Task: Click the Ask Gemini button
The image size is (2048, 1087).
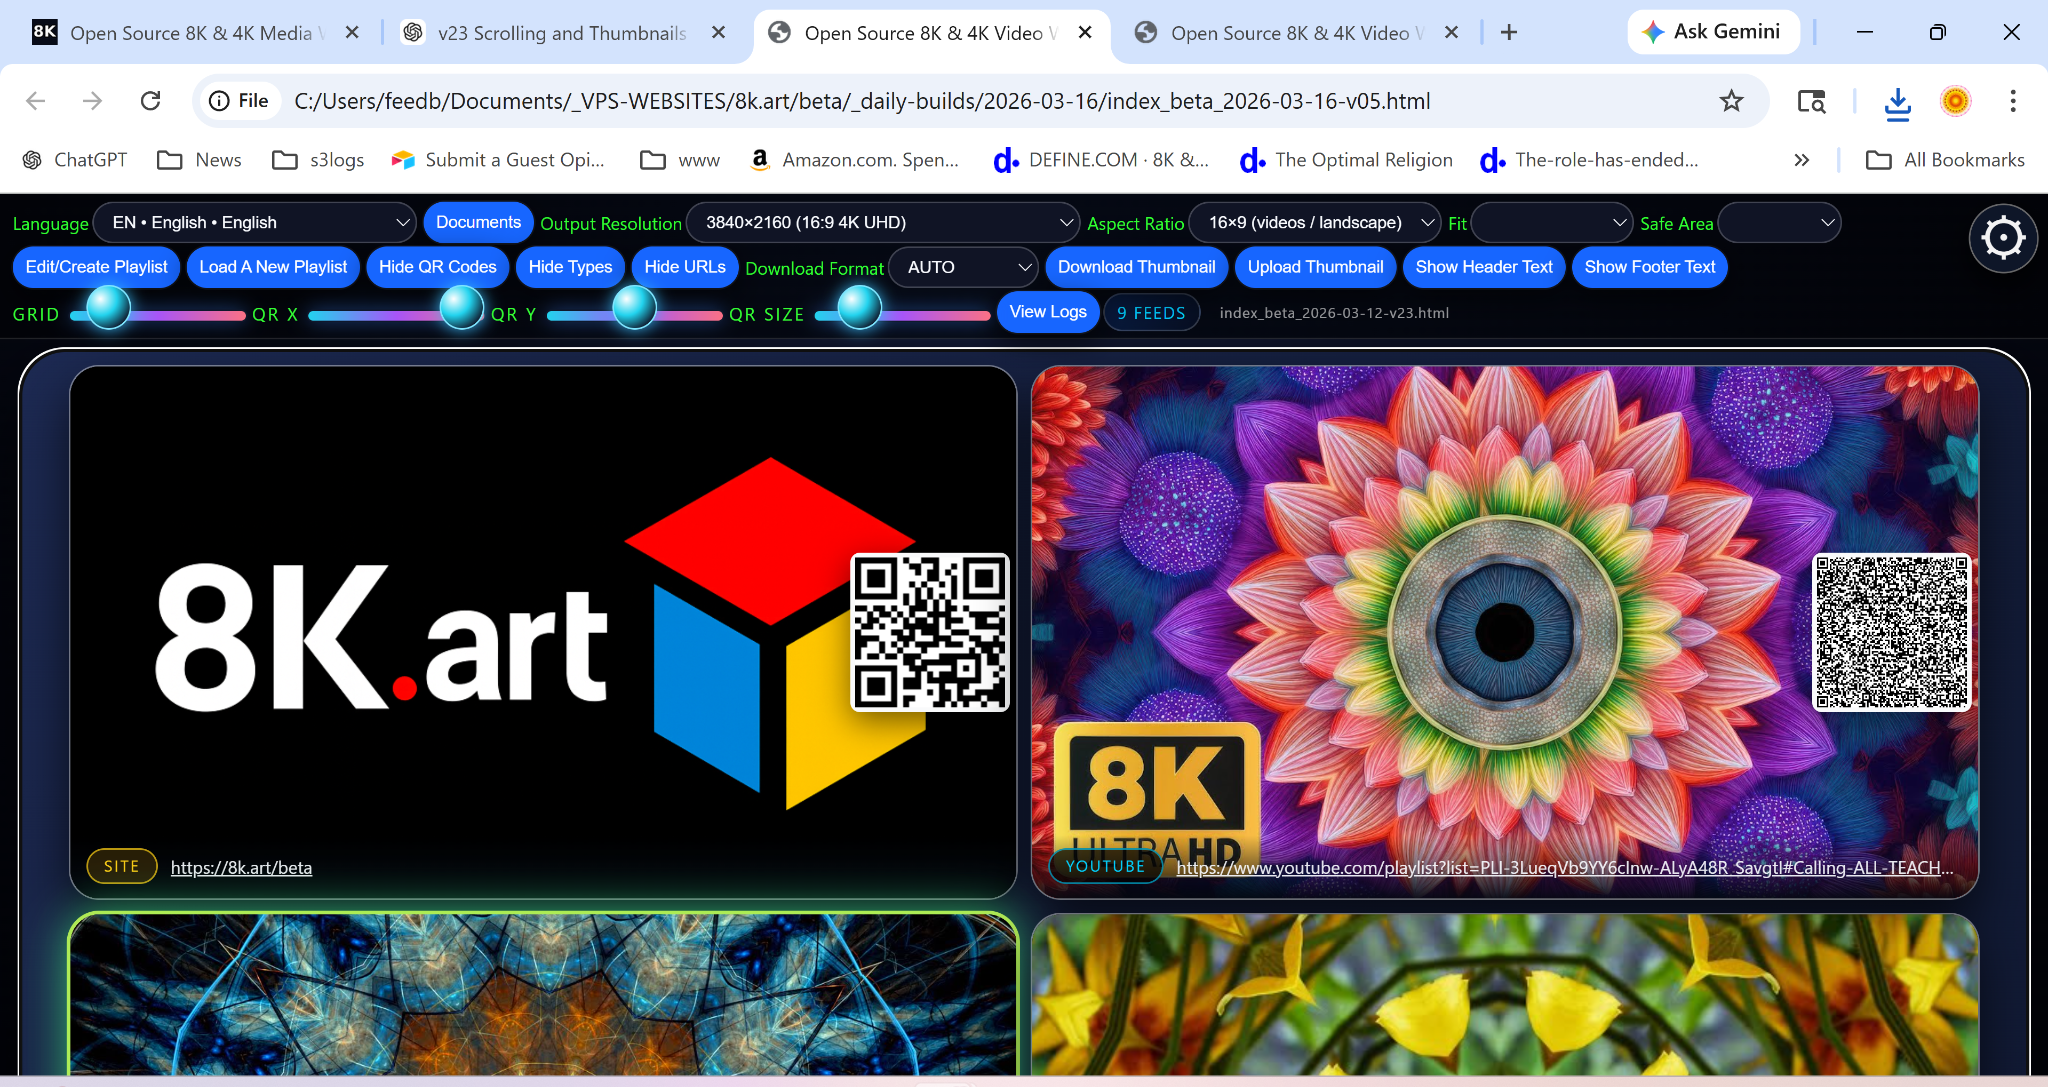Action: click(x=1713, y=32)
